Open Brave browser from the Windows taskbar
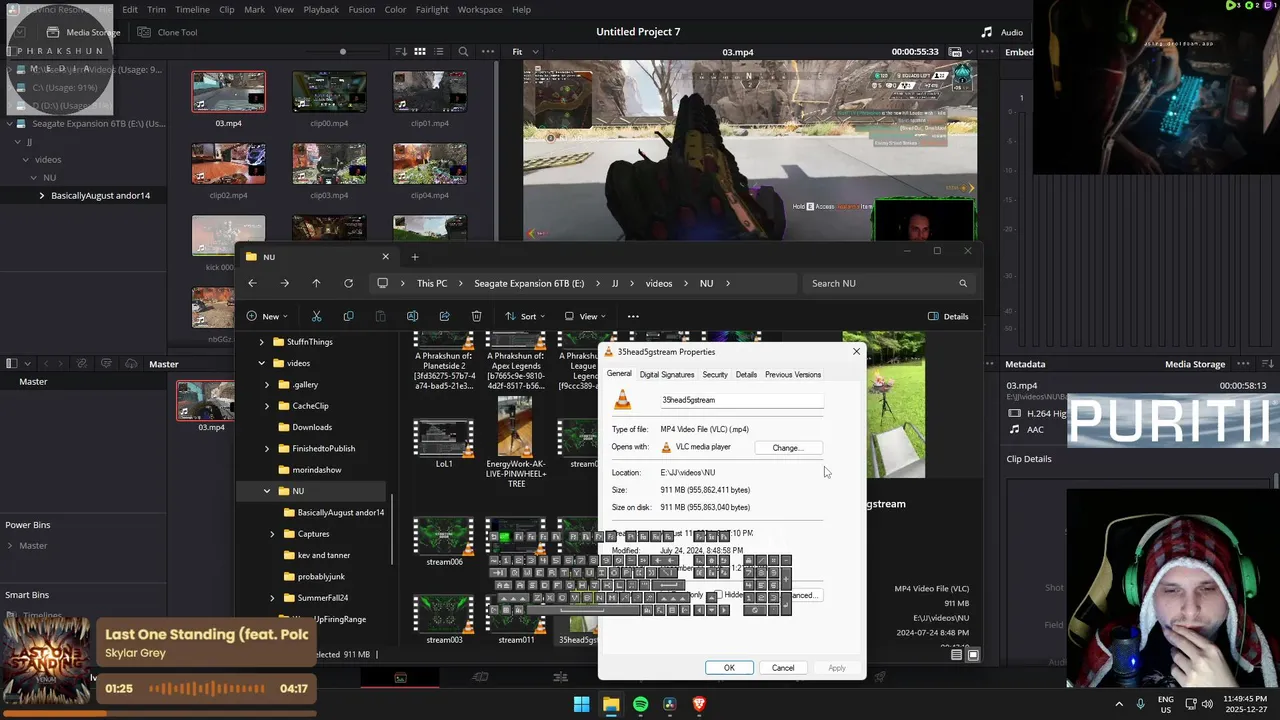This screenshot has width=1280, height=720. point(699,704)
